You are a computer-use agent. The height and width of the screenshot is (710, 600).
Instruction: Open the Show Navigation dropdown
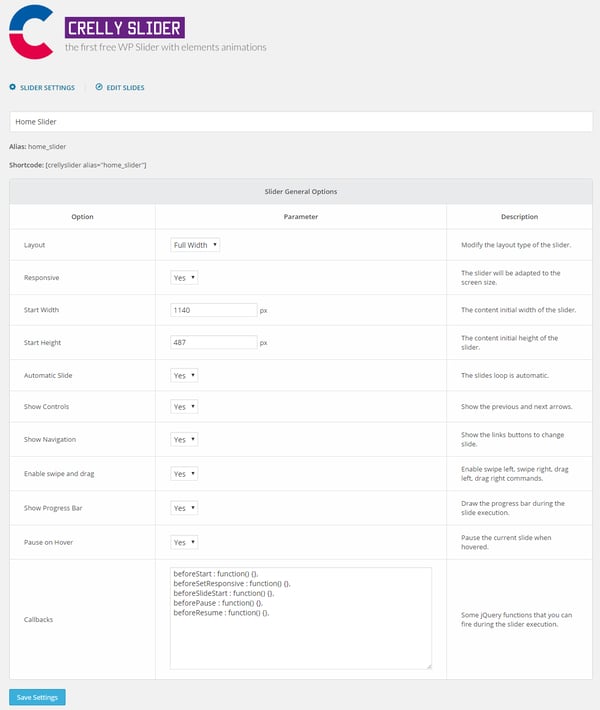tap(184, 439)
